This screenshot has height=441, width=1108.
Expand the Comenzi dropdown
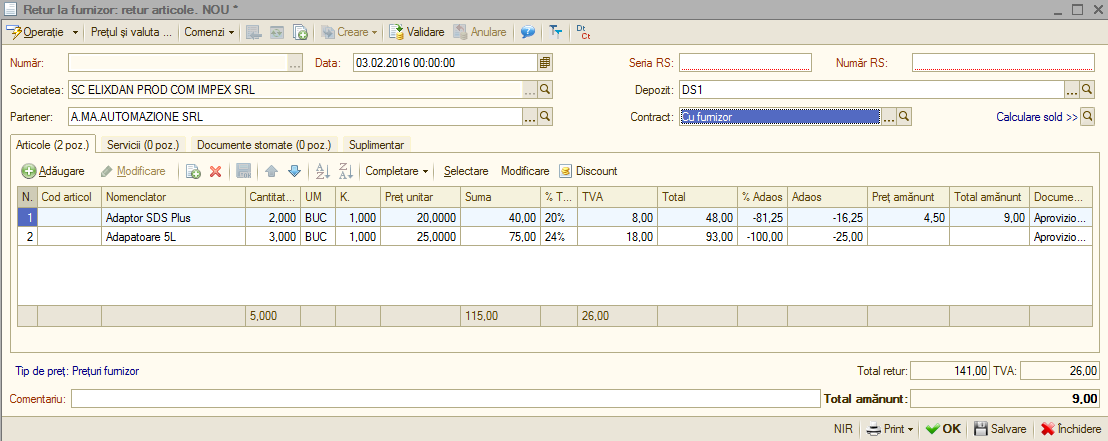click(209, 32)
